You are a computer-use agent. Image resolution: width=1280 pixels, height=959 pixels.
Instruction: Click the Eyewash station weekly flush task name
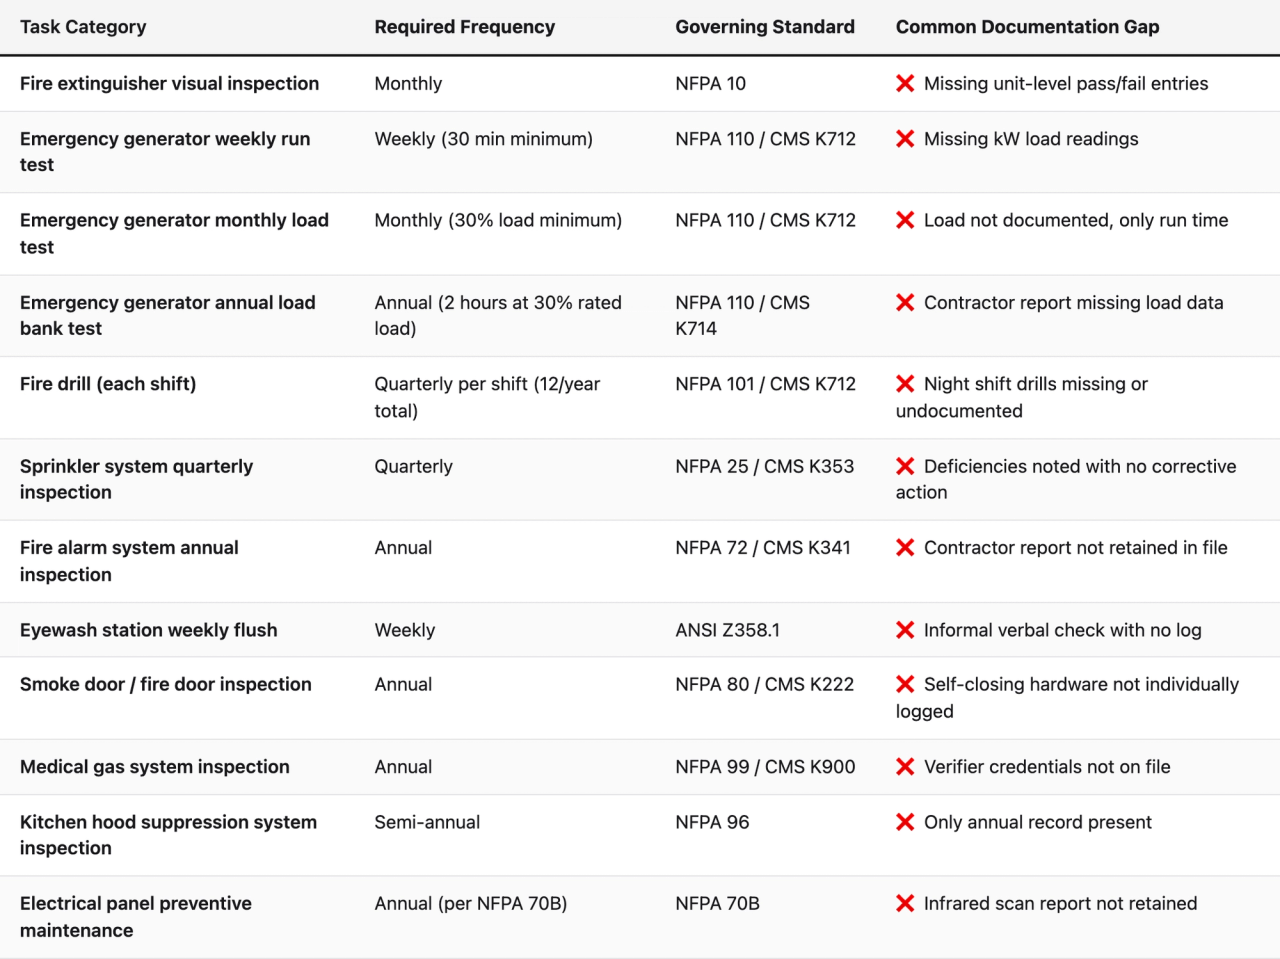coord(149,630)
